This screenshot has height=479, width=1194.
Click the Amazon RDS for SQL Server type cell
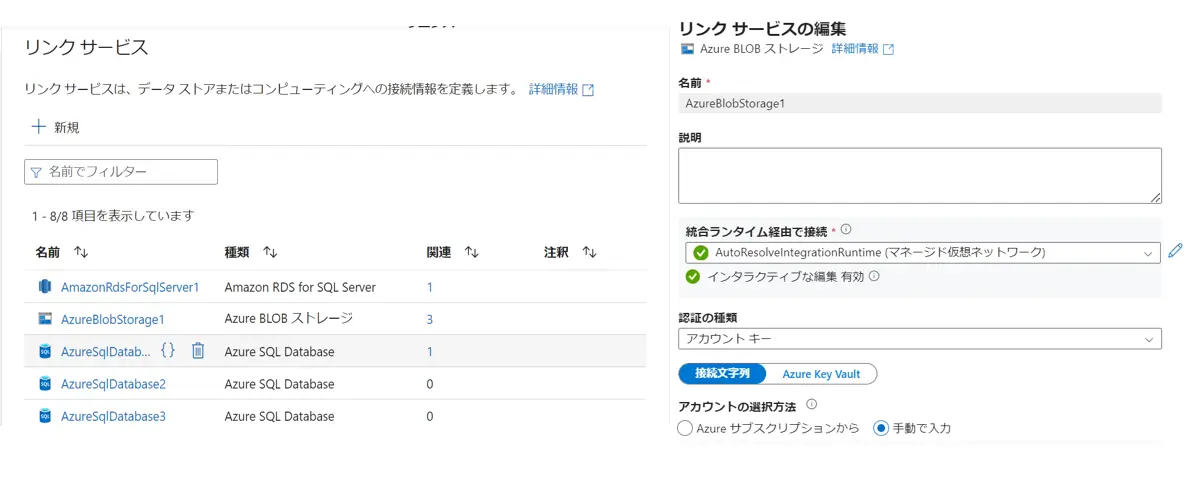[300, 287]
